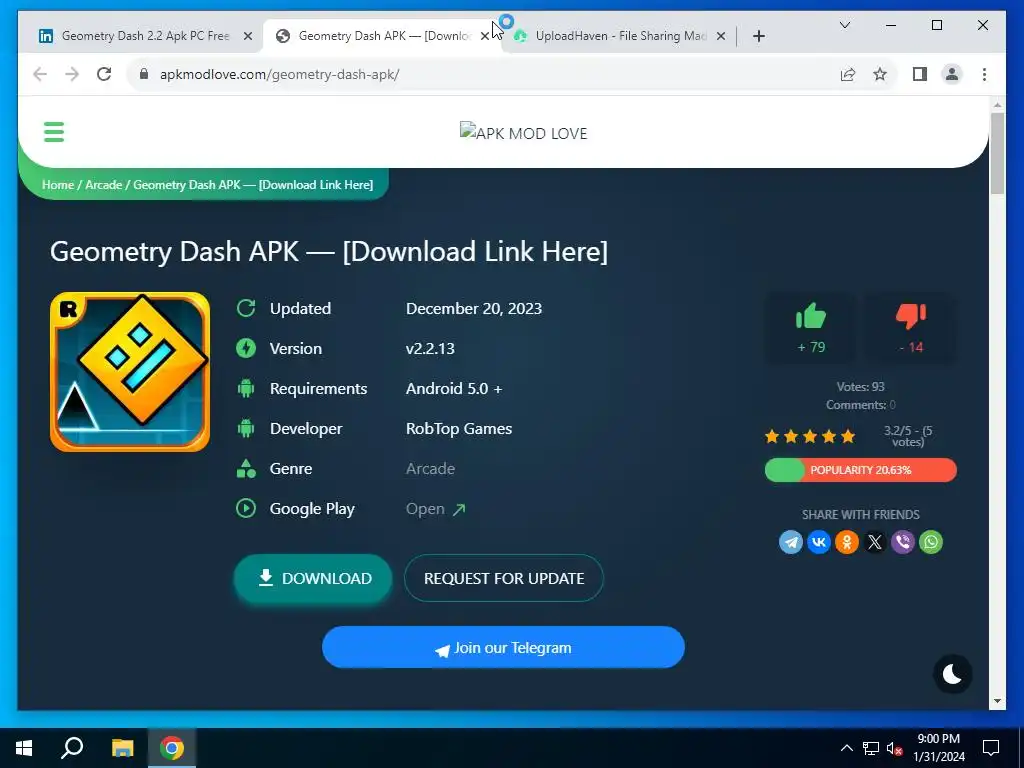Reload the current page
Viewport: 1024px width, 768px height.
click(x=104, y=74)
